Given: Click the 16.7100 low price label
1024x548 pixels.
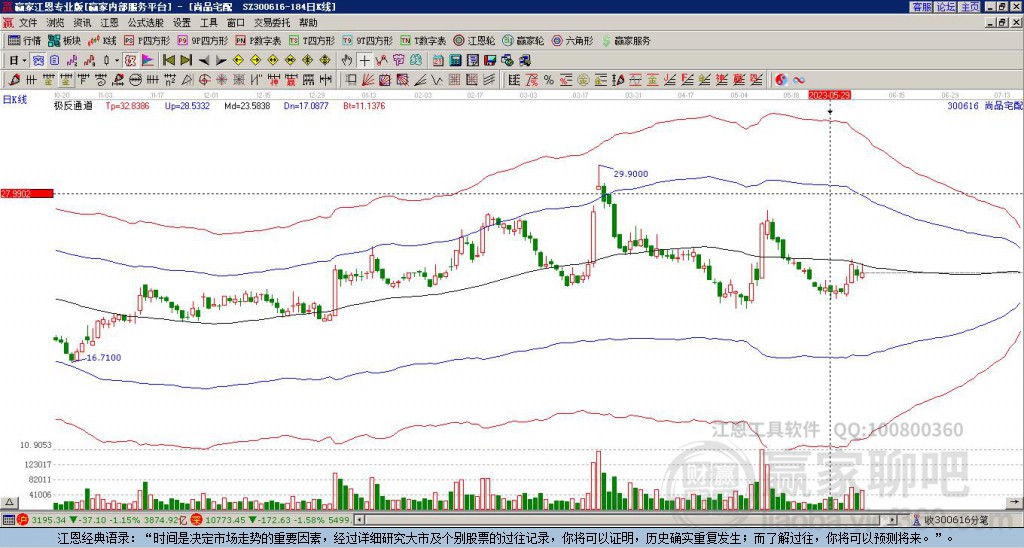Looking at the screenshot, I should 104,358.
